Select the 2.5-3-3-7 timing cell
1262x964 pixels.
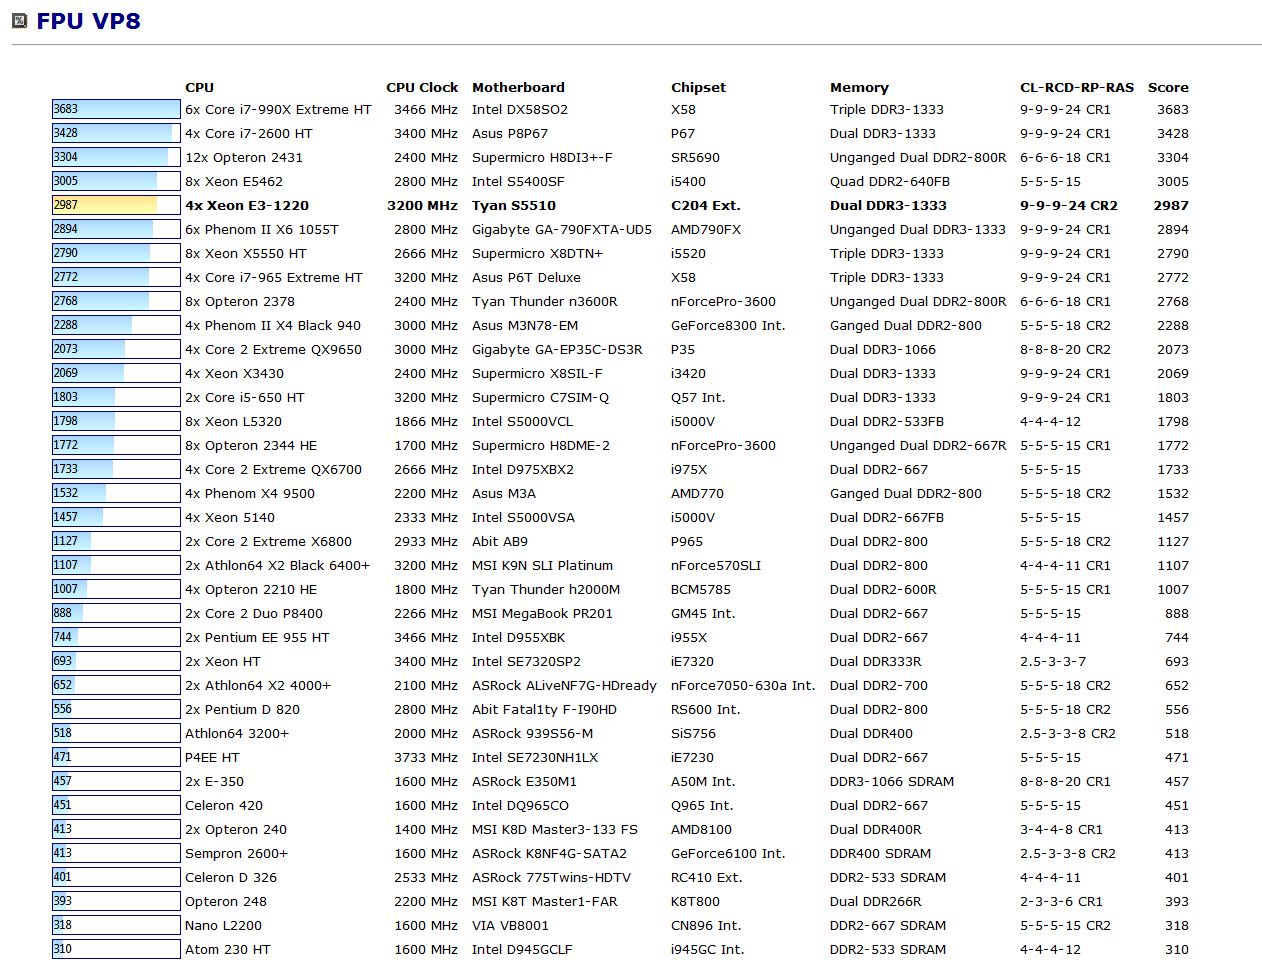click(x=1053, y=661)
